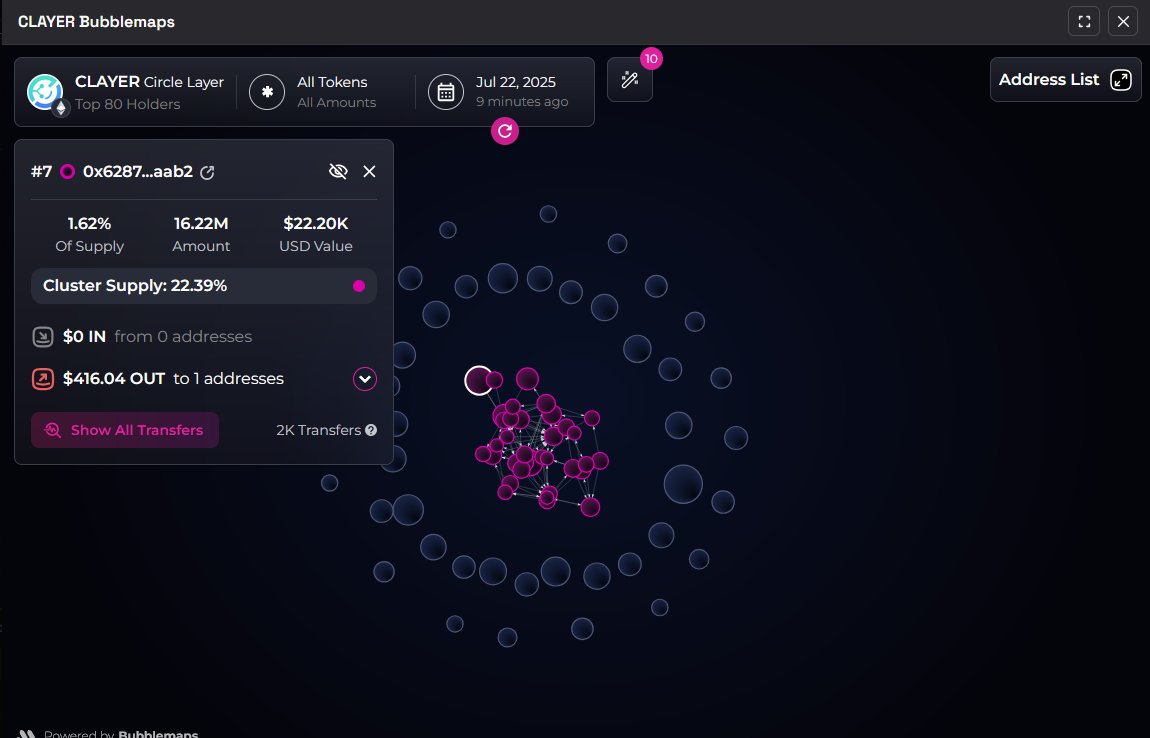Viewport: 1150px width, 738px height.
Task: Click the Jul 22, 2025 date text
Action: [x=516, y=82]
